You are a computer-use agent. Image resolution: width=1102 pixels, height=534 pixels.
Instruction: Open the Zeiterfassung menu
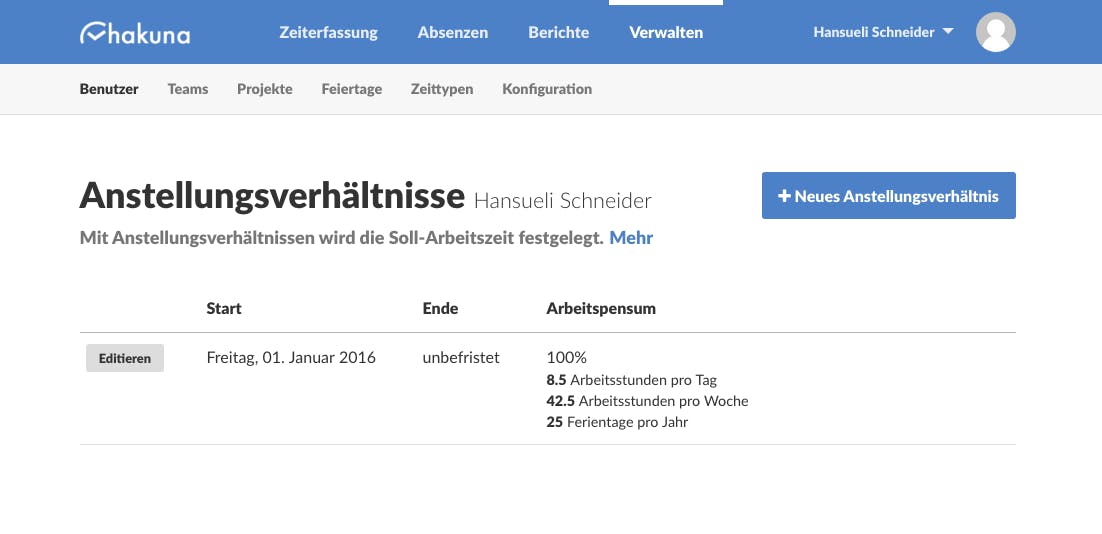[328, 32]
